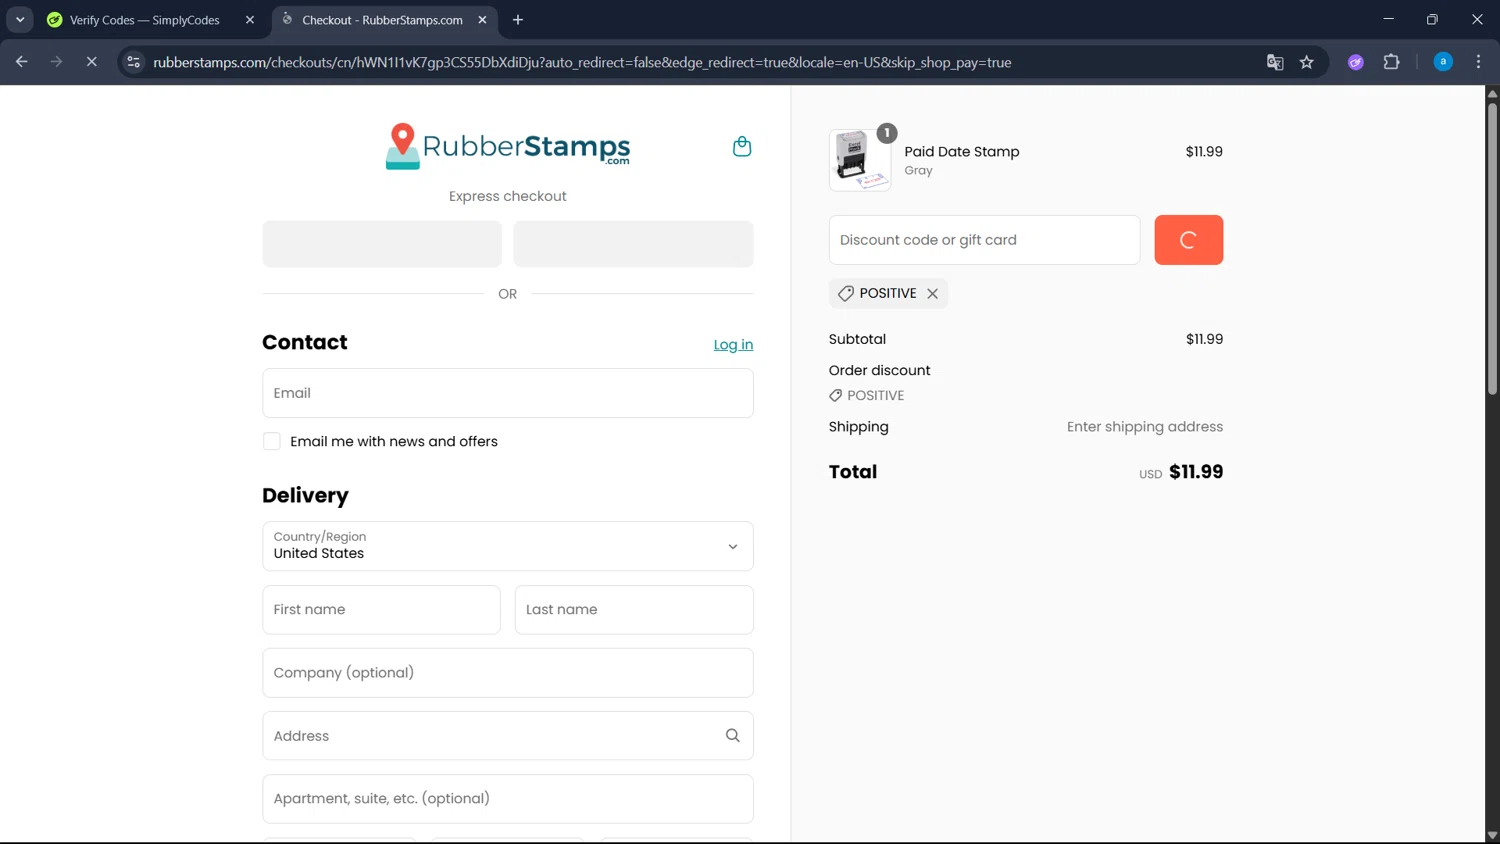Click the page vertical scrollbar
The height and width of the screenshot is (844, 1500).
pos(1492,248)
